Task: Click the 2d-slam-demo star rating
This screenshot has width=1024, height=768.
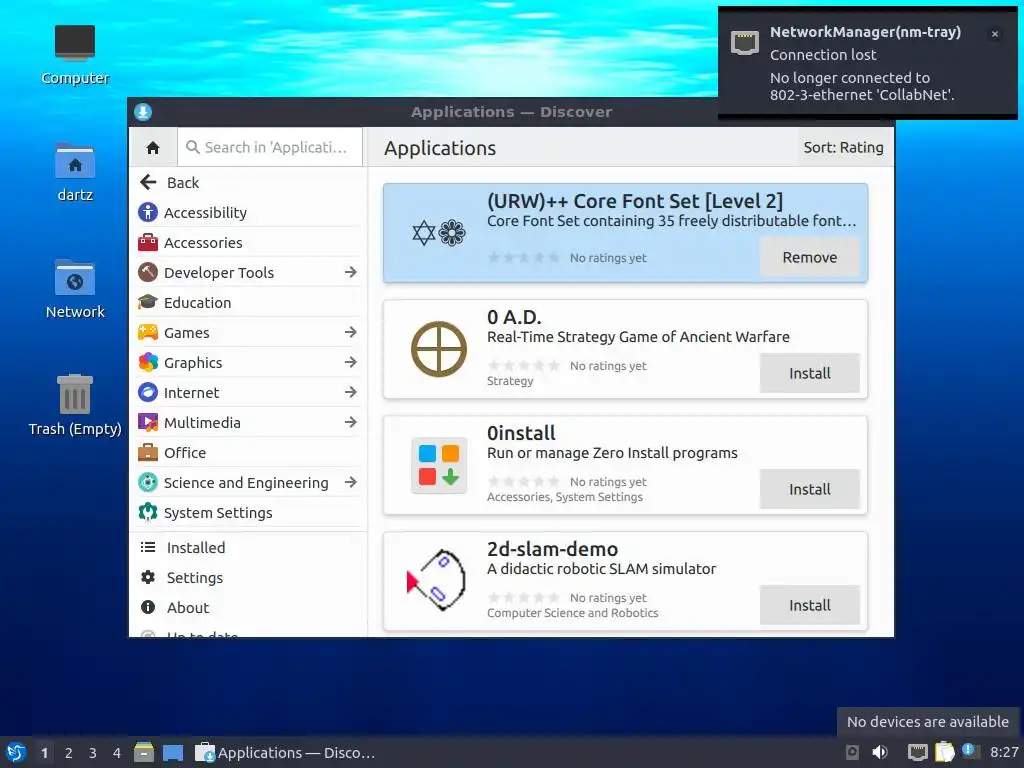Action: [x=524, y=598]
